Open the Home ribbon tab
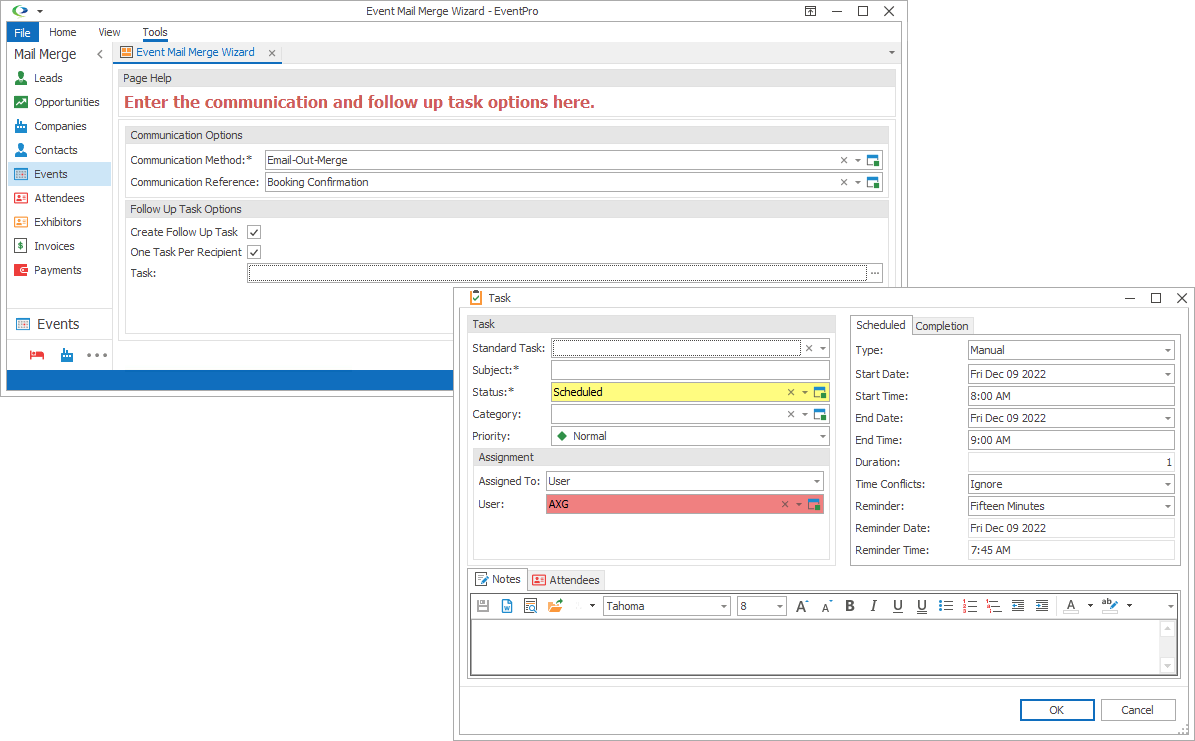Screen dimensions: 1195x741 point(62,32)
